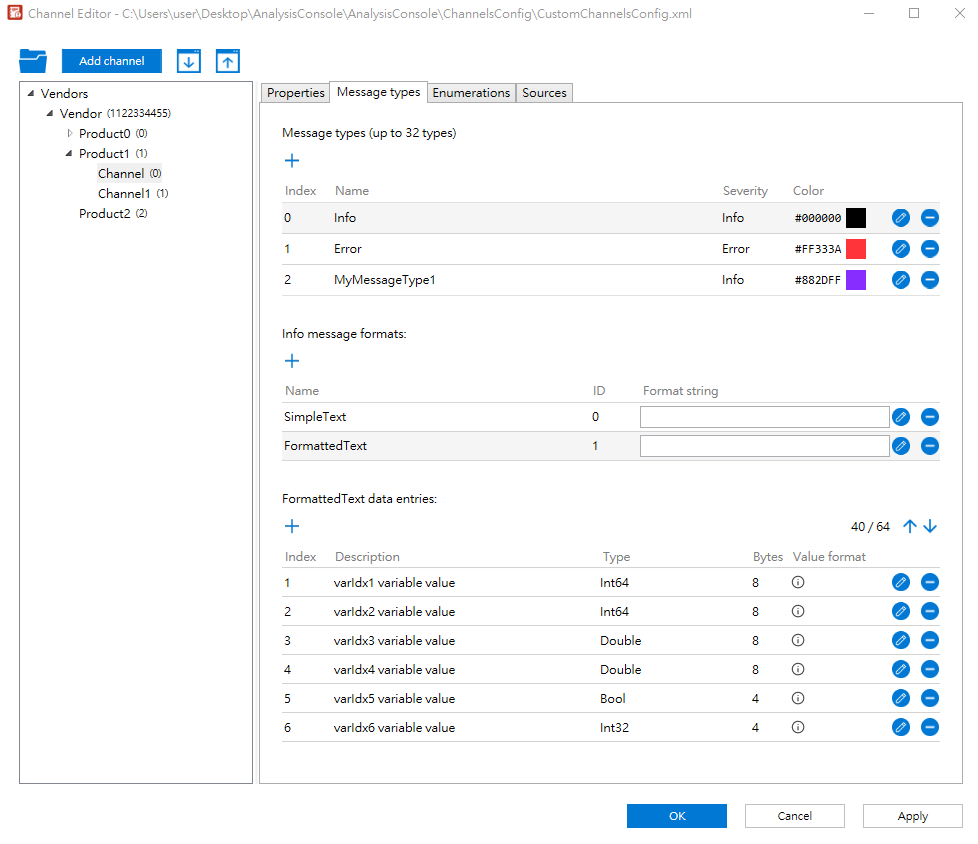The image size is (978, 844).
Task: Click the open folder icon in toolbar
Action: (x=33, y=61)
